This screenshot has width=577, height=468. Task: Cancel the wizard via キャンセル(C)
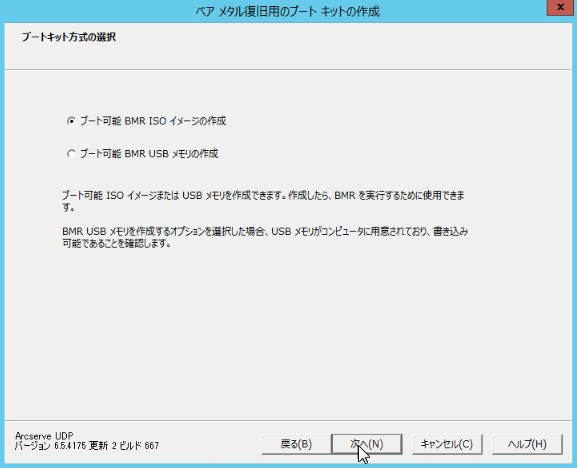pos(447,444)
